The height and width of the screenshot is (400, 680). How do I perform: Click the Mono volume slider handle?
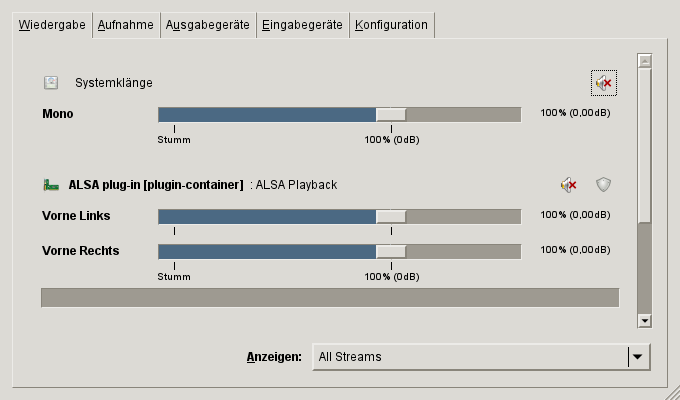[x=391, y=114]
